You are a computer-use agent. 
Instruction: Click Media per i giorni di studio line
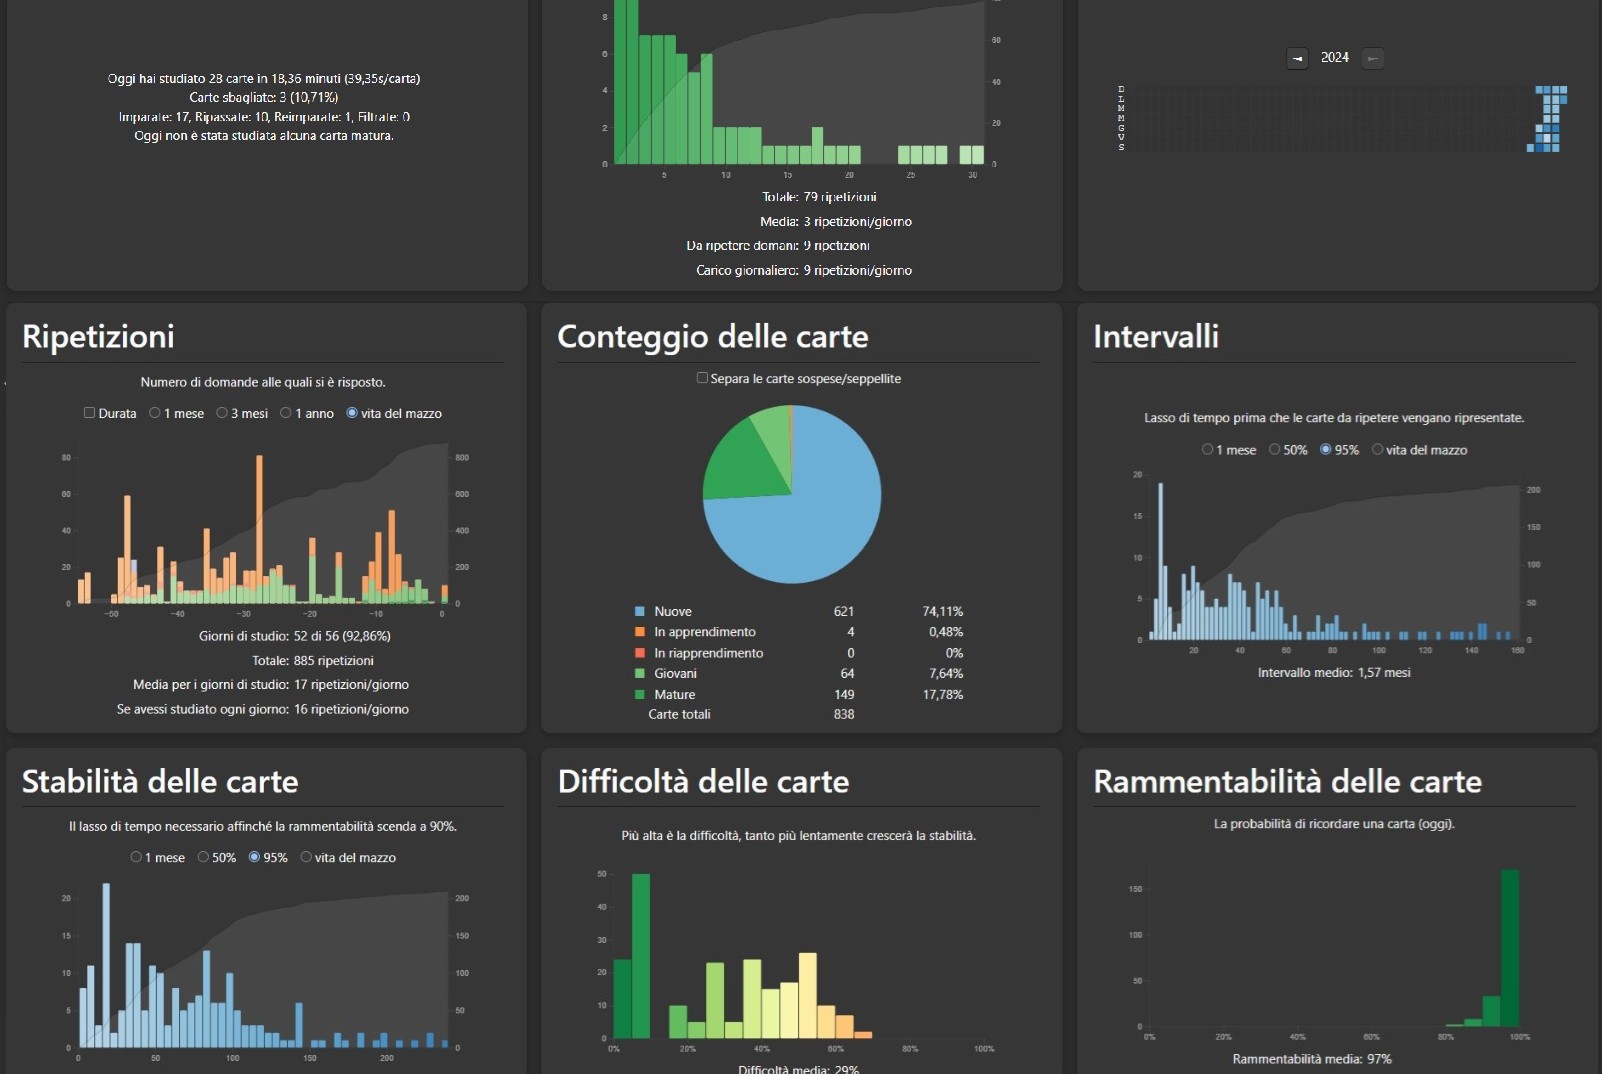point(271,685)
